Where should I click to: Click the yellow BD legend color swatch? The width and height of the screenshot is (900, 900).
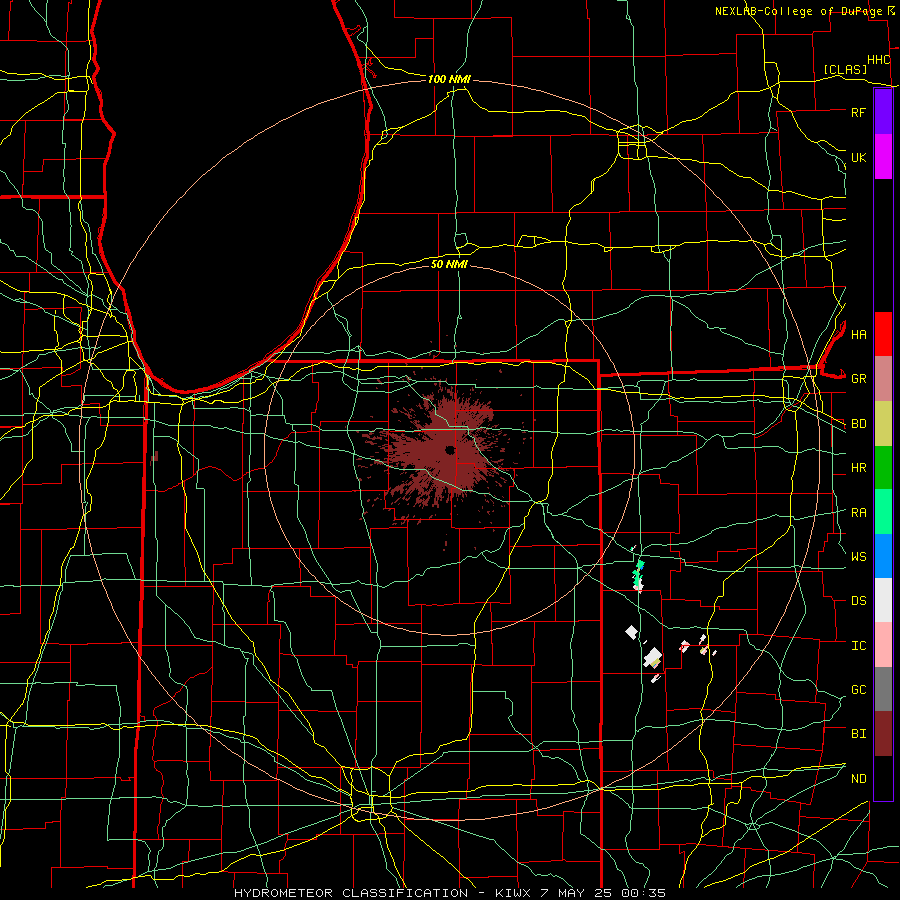883,424
